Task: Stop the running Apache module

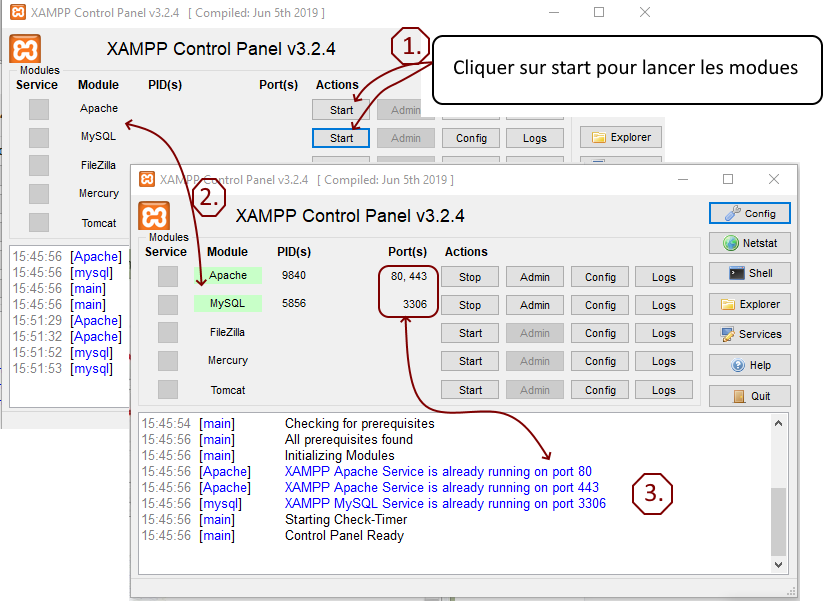Action: point(469,276)
